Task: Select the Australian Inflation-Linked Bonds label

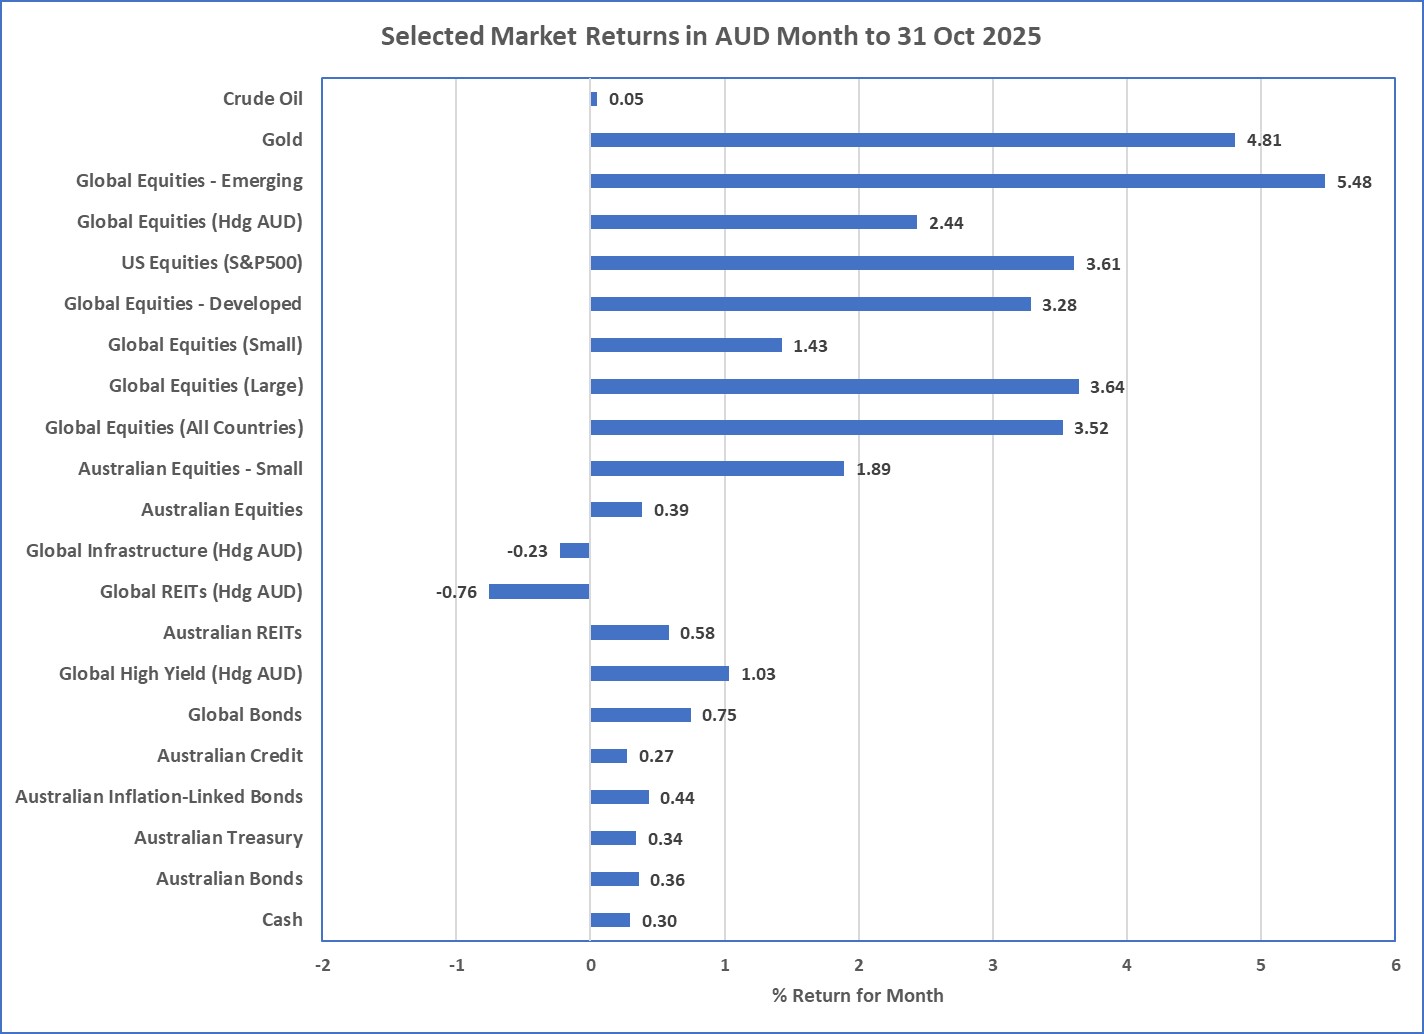Action: [x=159, y=797]
